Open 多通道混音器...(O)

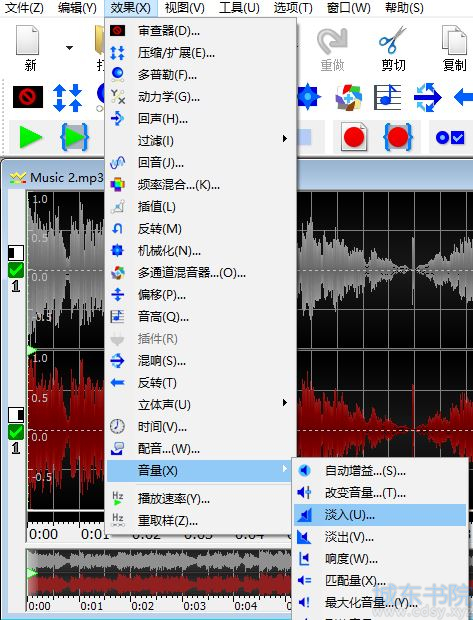pyautogui.click(x=201, y=272)
